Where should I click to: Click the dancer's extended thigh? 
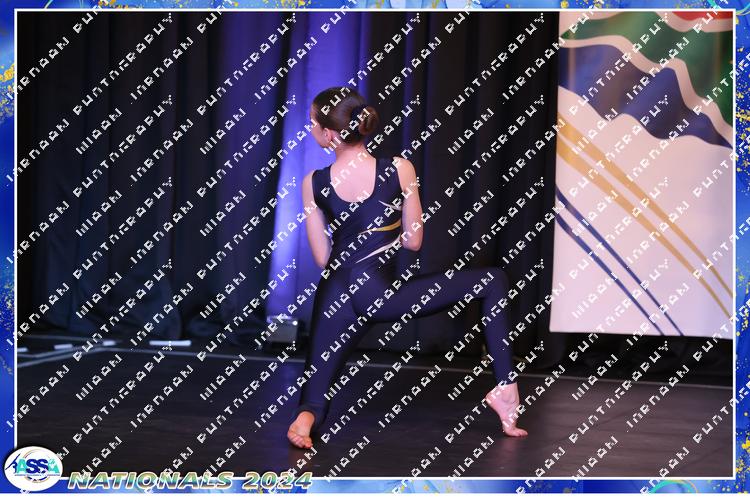pos(440,290)
